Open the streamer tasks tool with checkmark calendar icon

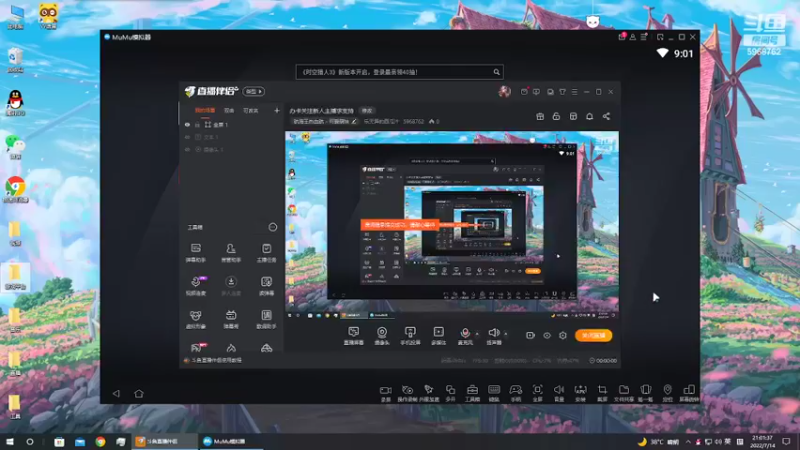click(x=266, y=253)
